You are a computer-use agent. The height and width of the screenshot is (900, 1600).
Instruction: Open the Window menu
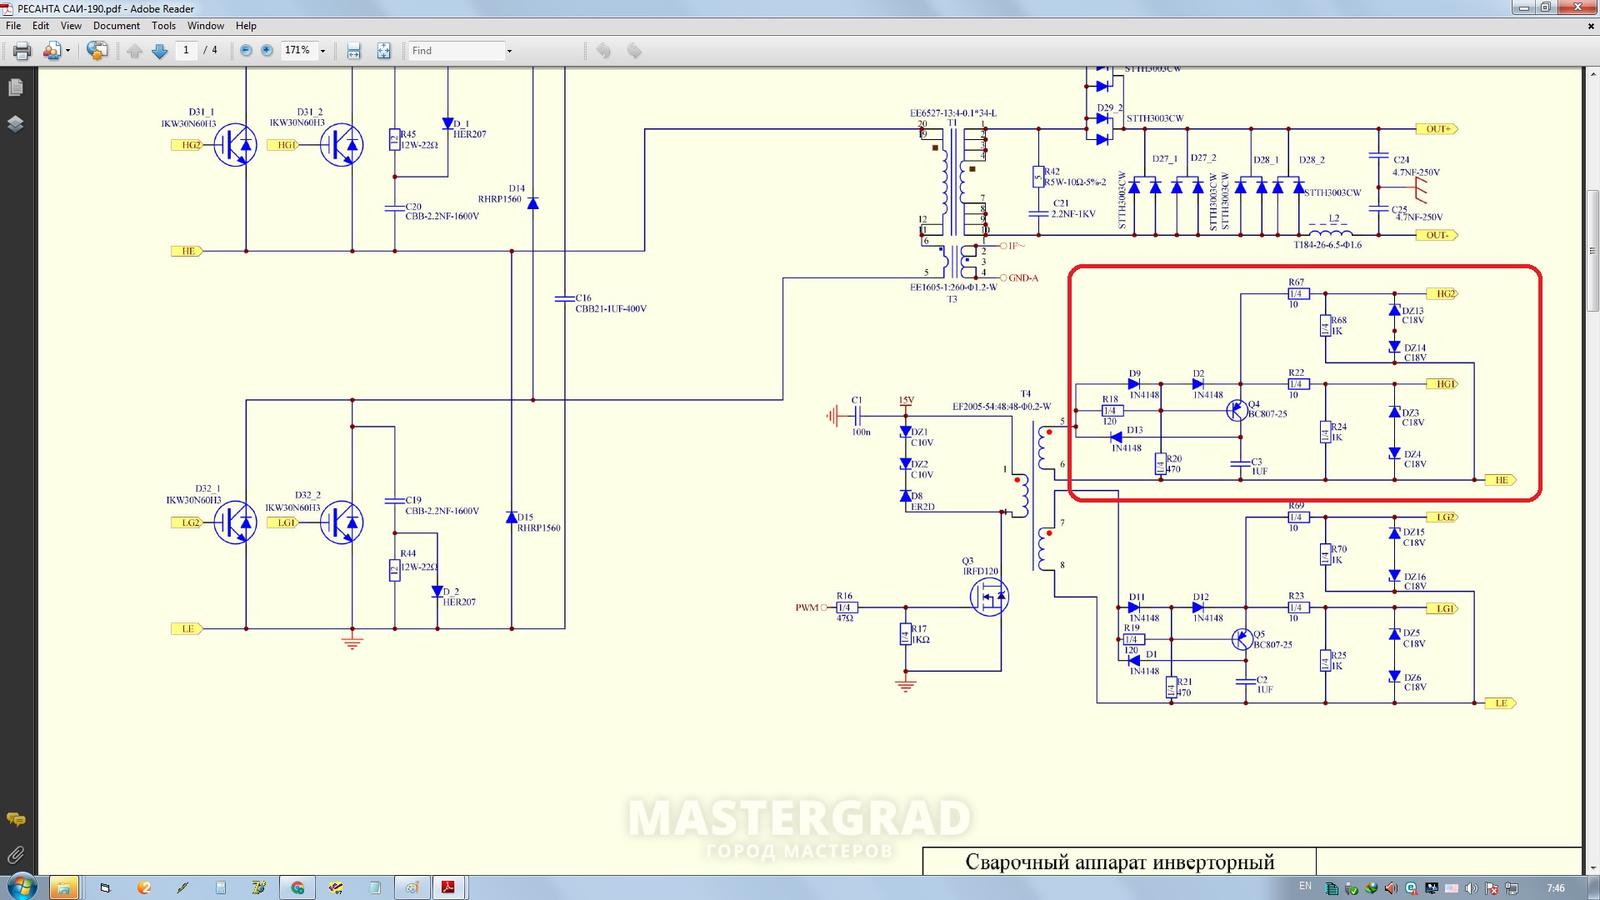[205, 26]
